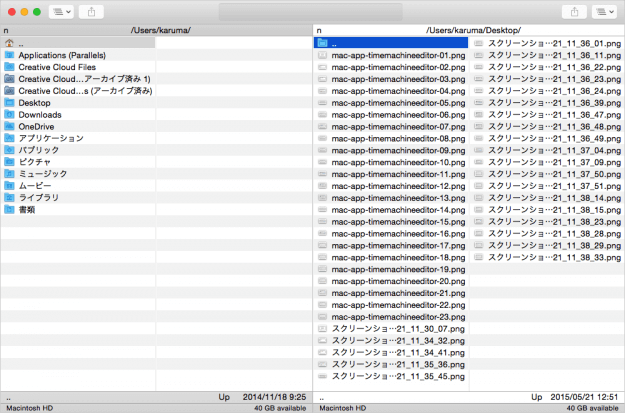
Task: Select the Applications (Parallels) folder icon
Action: tap(9, 55)
